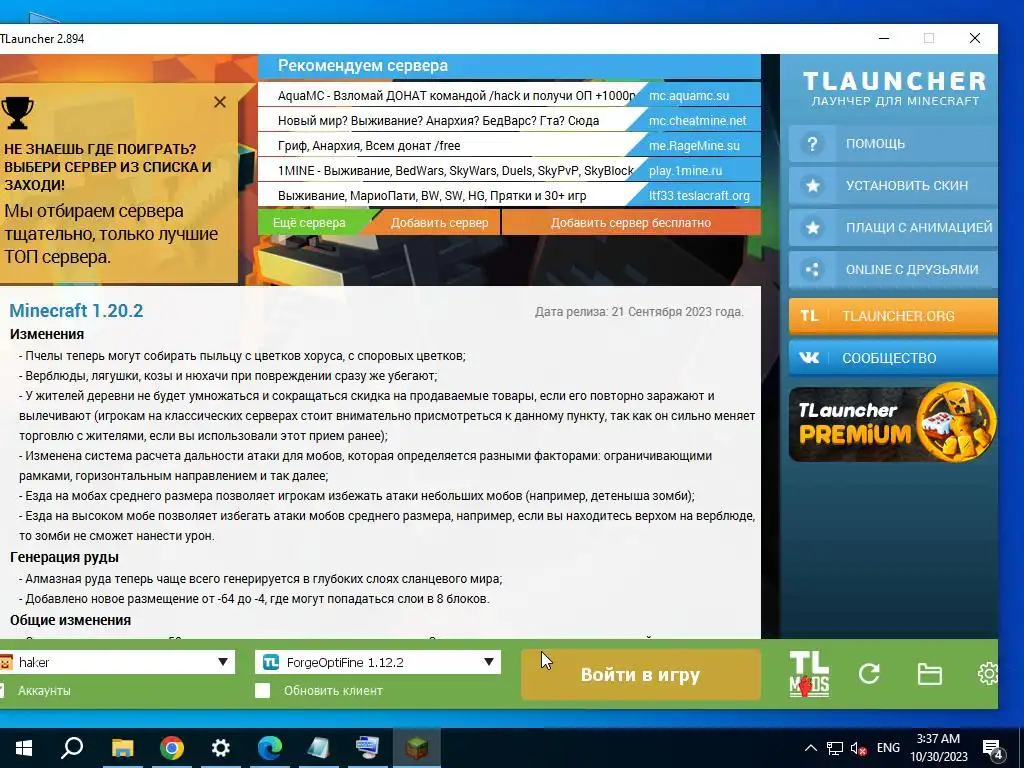Image resolution: width=1024 pixels, height=768 pixels.
Task: Launch Google Chrome from taskbar
Action: [x=172, y=748]
